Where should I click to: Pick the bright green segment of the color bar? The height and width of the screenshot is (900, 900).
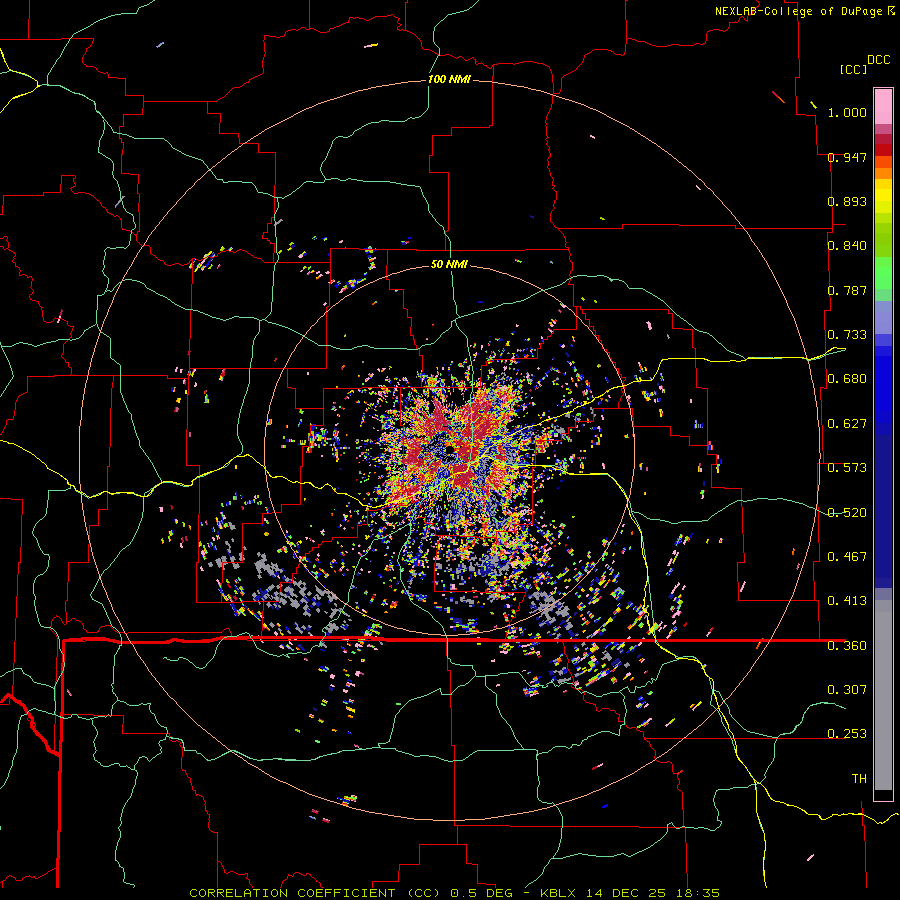click(883, 273)
